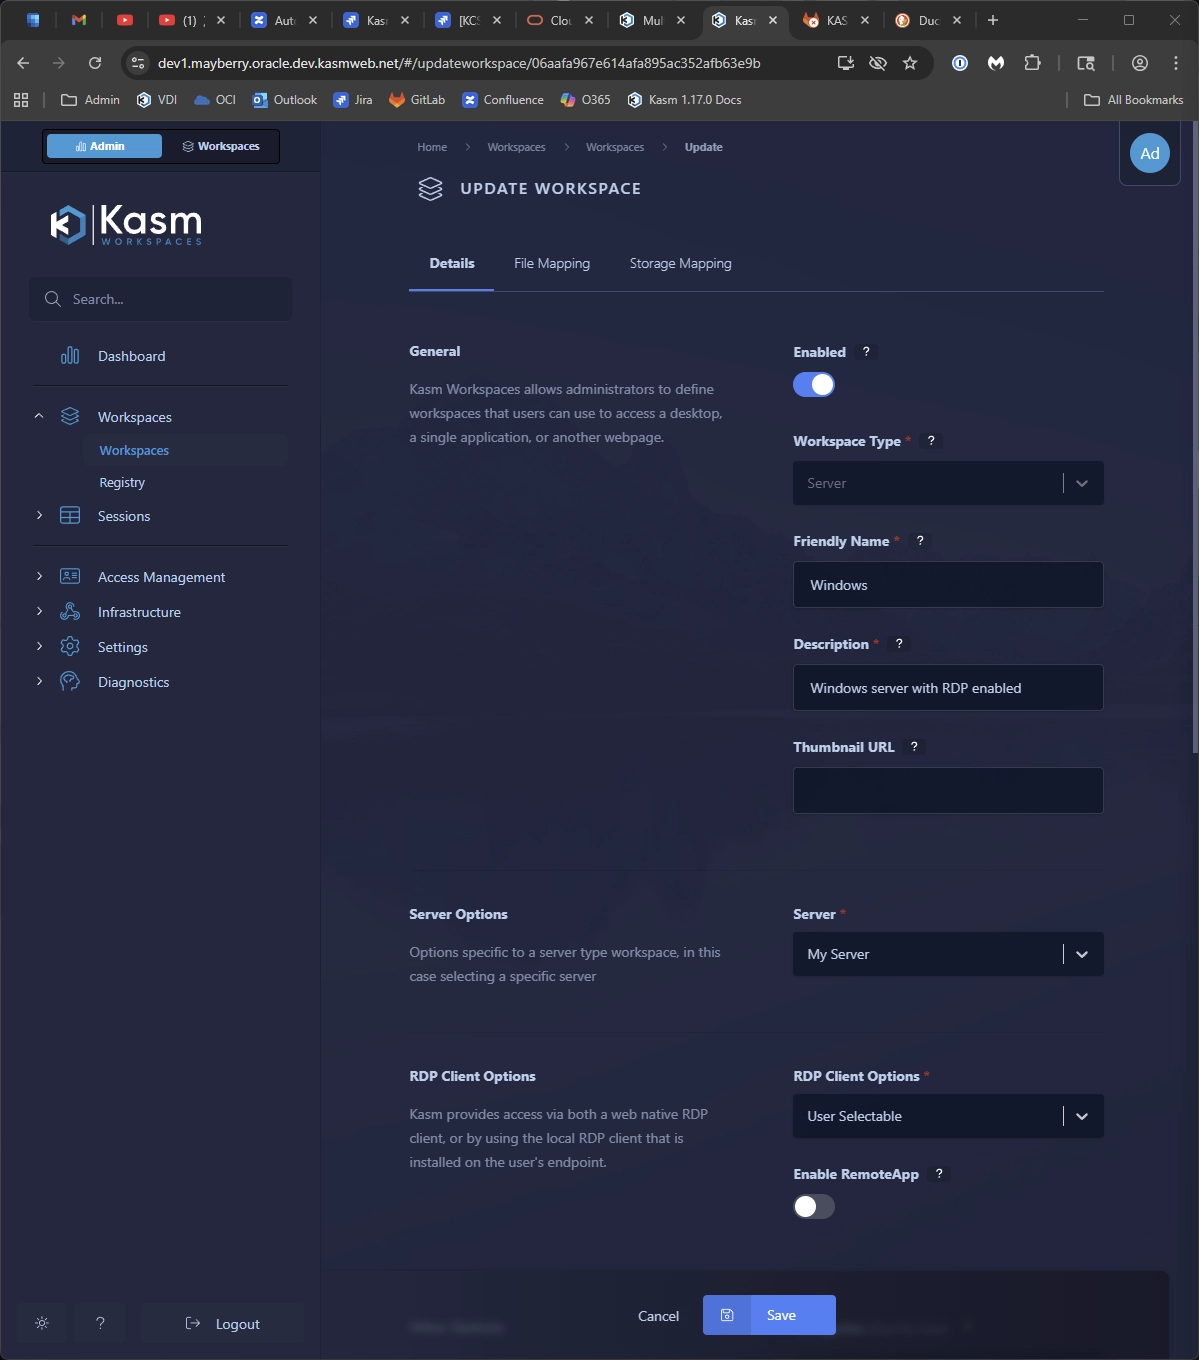
Task: Select the Details tab
Action: 452,263
